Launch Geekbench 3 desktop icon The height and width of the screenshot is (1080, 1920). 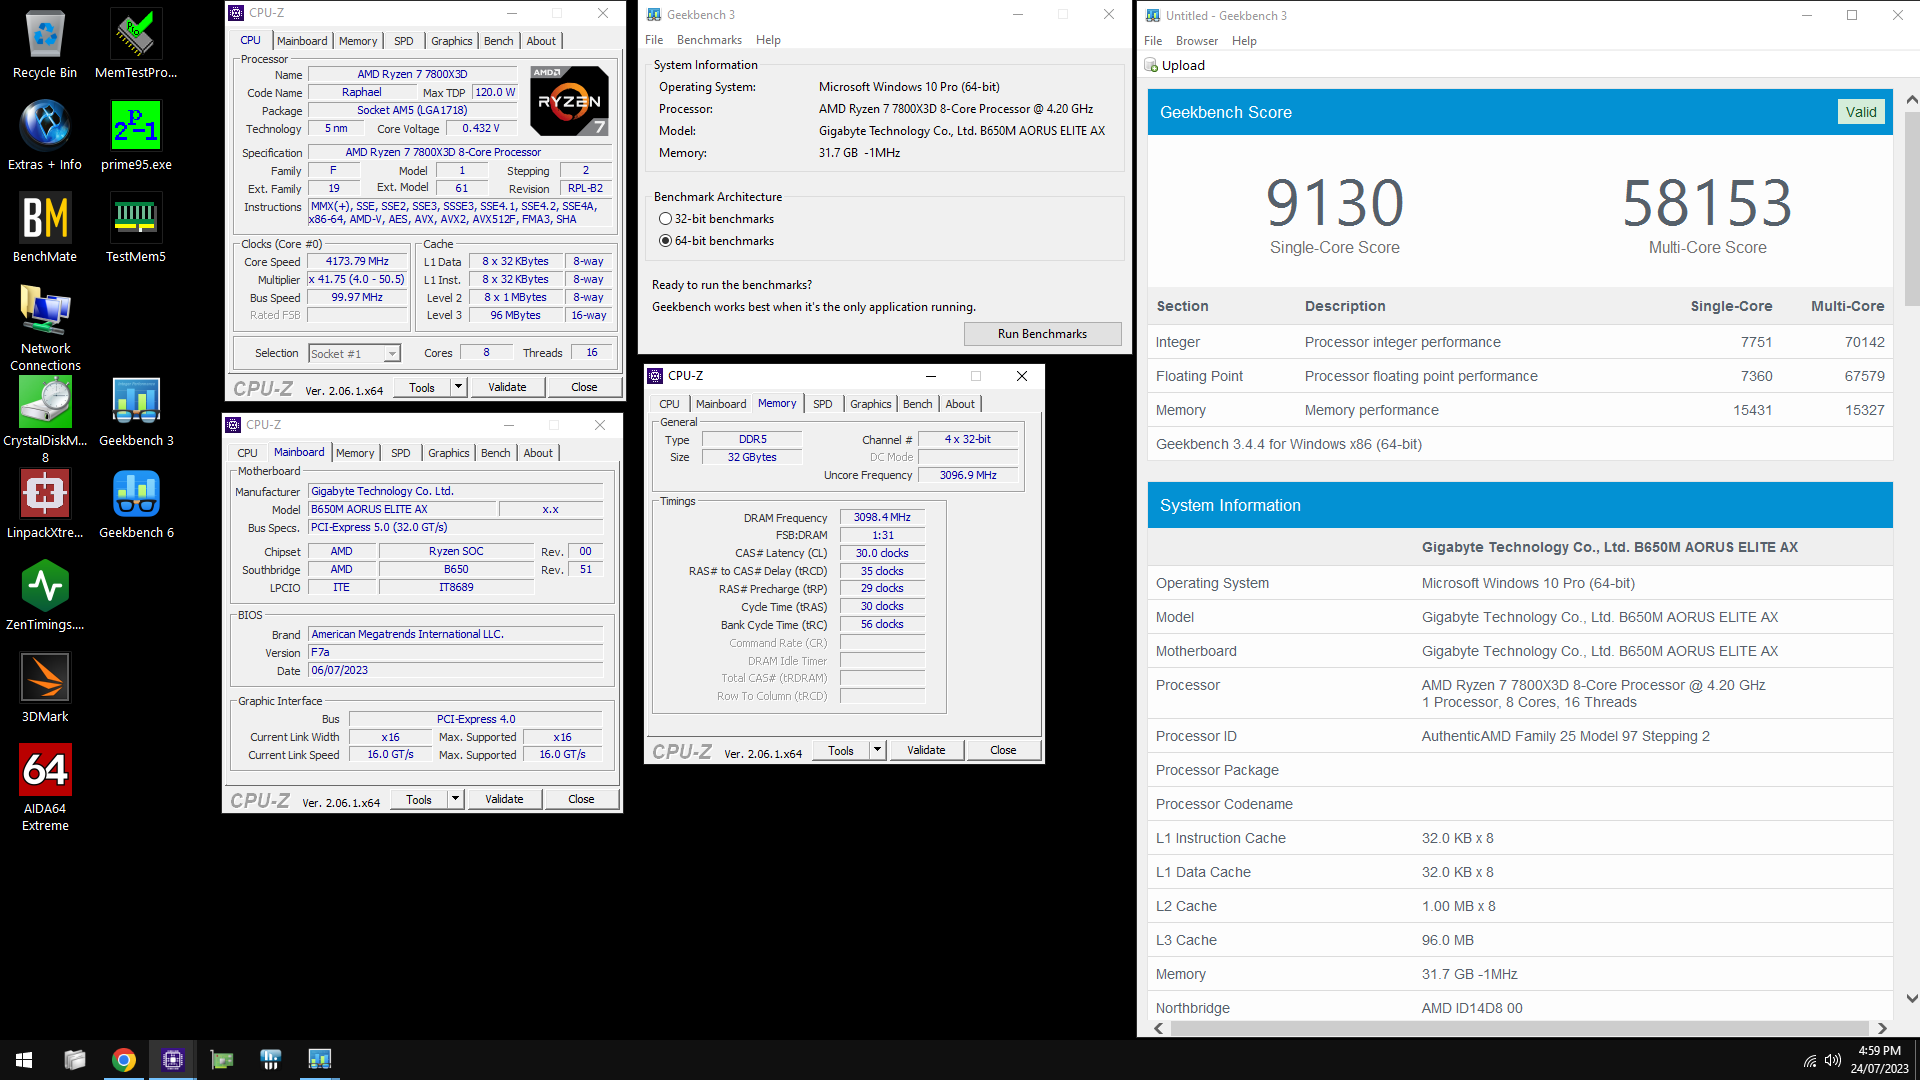point(136,413)
